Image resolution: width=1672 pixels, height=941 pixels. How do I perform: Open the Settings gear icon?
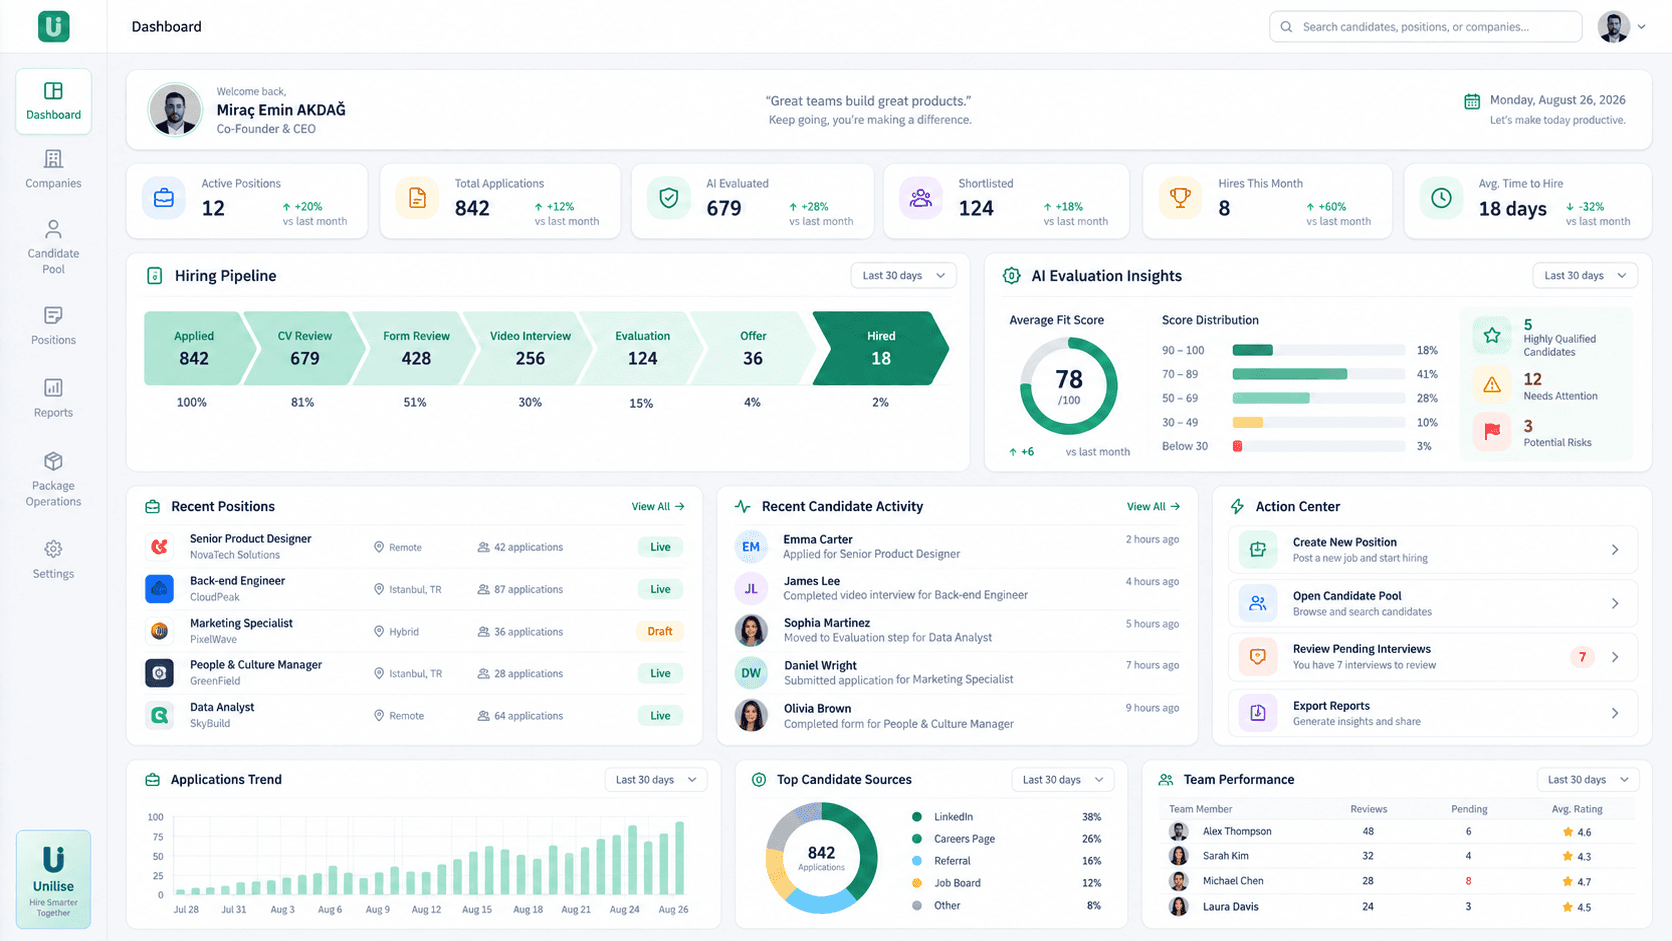click(53, 549)
